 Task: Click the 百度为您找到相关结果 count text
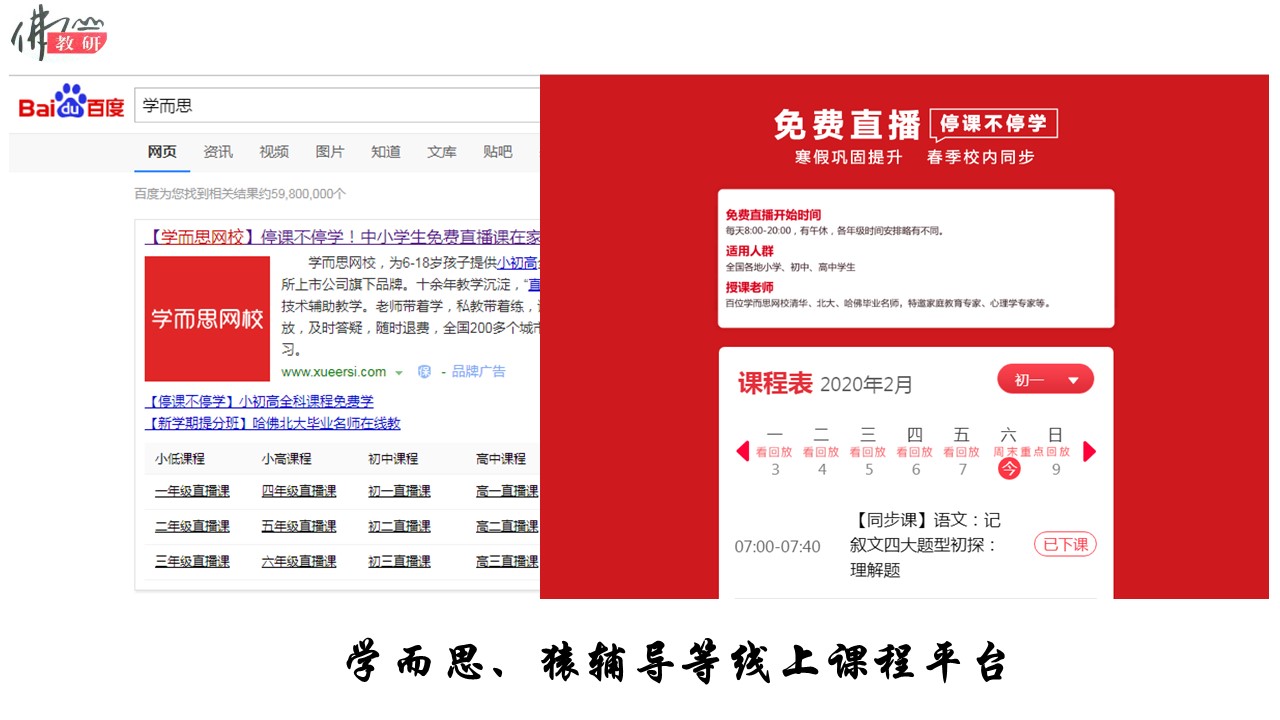click(x=241, y=194)
